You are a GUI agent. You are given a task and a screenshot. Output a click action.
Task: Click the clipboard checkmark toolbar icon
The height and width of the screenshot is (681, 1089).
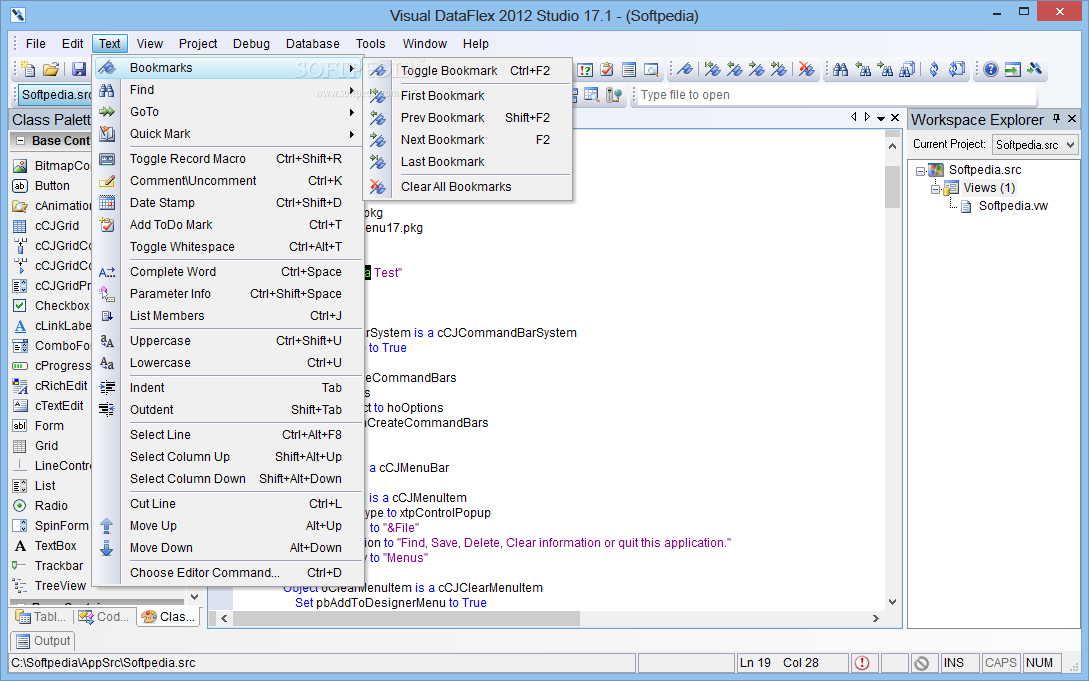coord(607,69)
